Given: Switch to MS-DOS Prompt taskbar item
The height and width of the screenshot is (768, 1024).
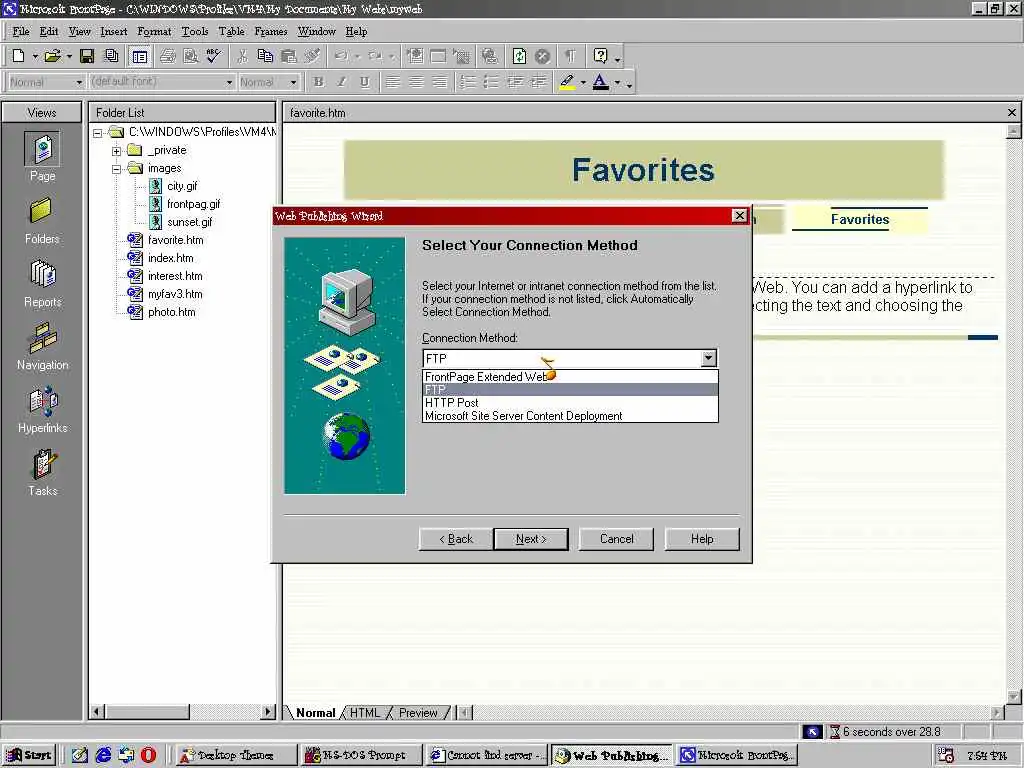Looking at the screenshot, I should 360,755.
